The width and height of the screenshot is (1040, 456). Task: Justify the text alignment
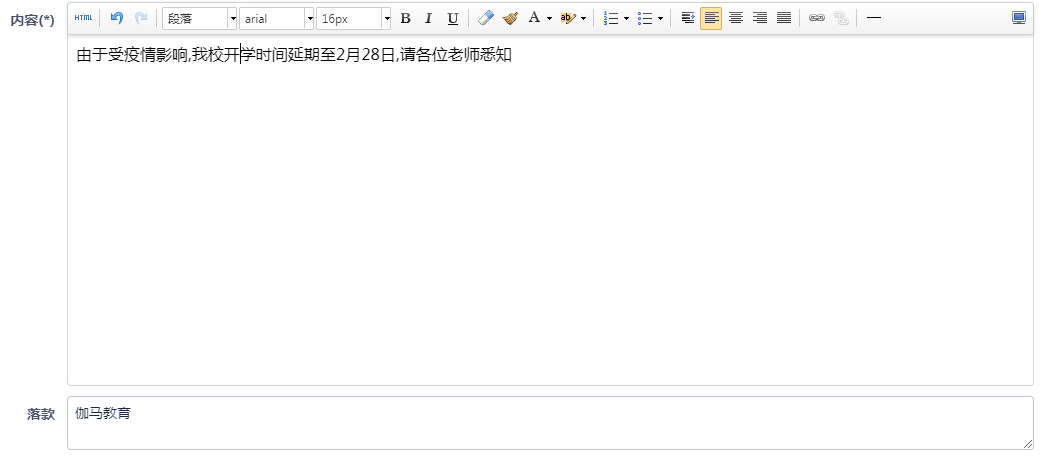point(784,19)
